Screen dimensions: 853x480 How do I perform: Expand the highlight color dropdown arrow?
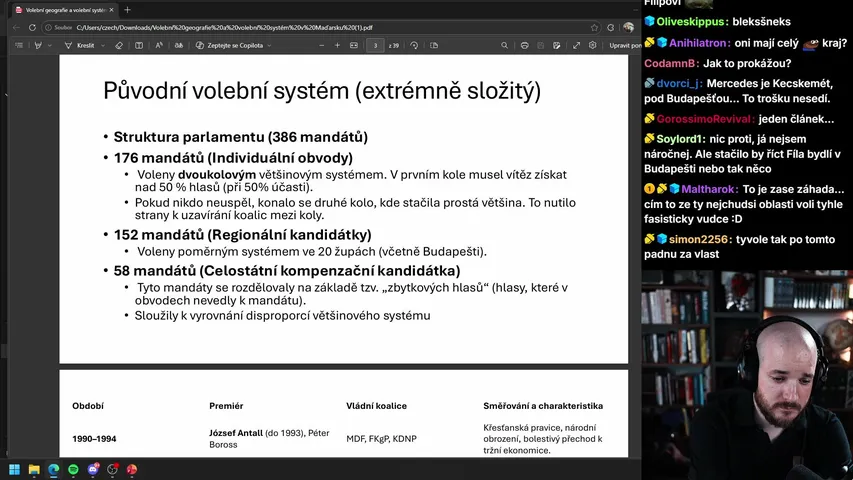50,46
